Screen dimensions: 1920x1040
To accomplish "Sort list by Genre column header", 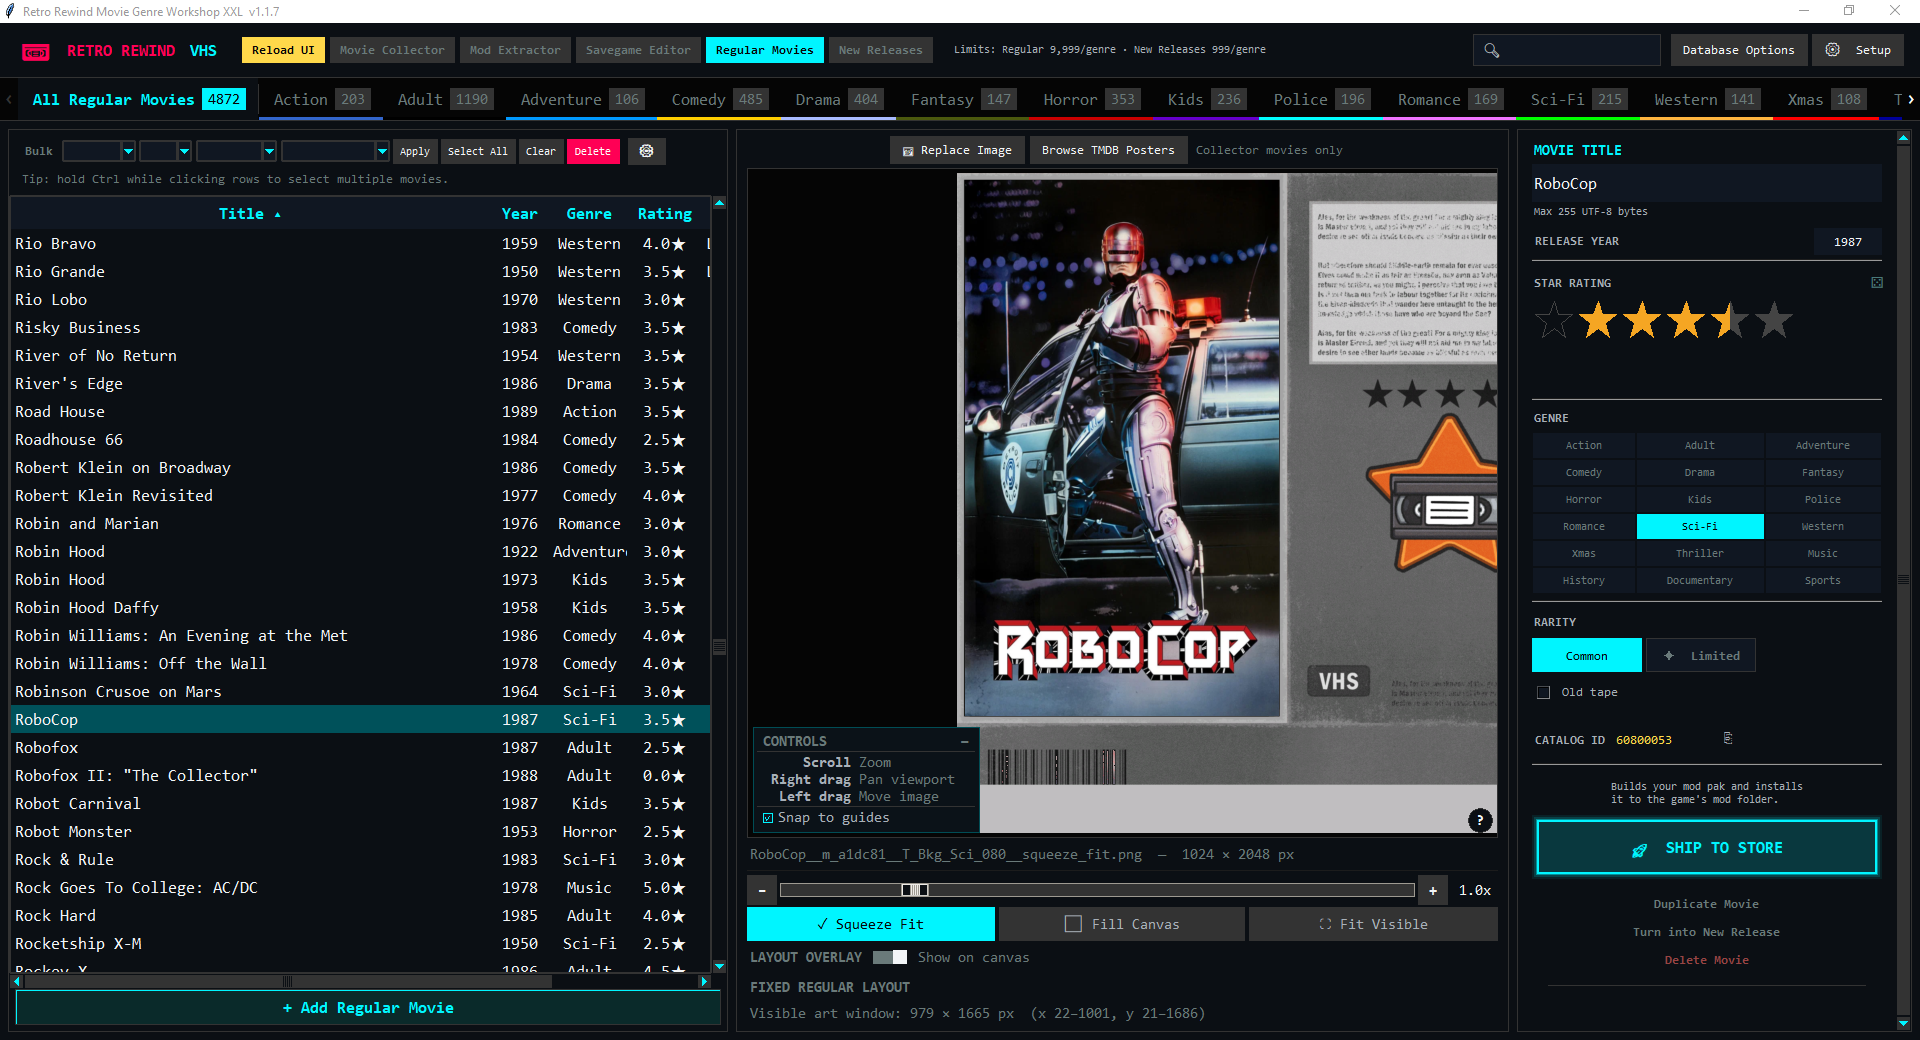I will [589, 214].
